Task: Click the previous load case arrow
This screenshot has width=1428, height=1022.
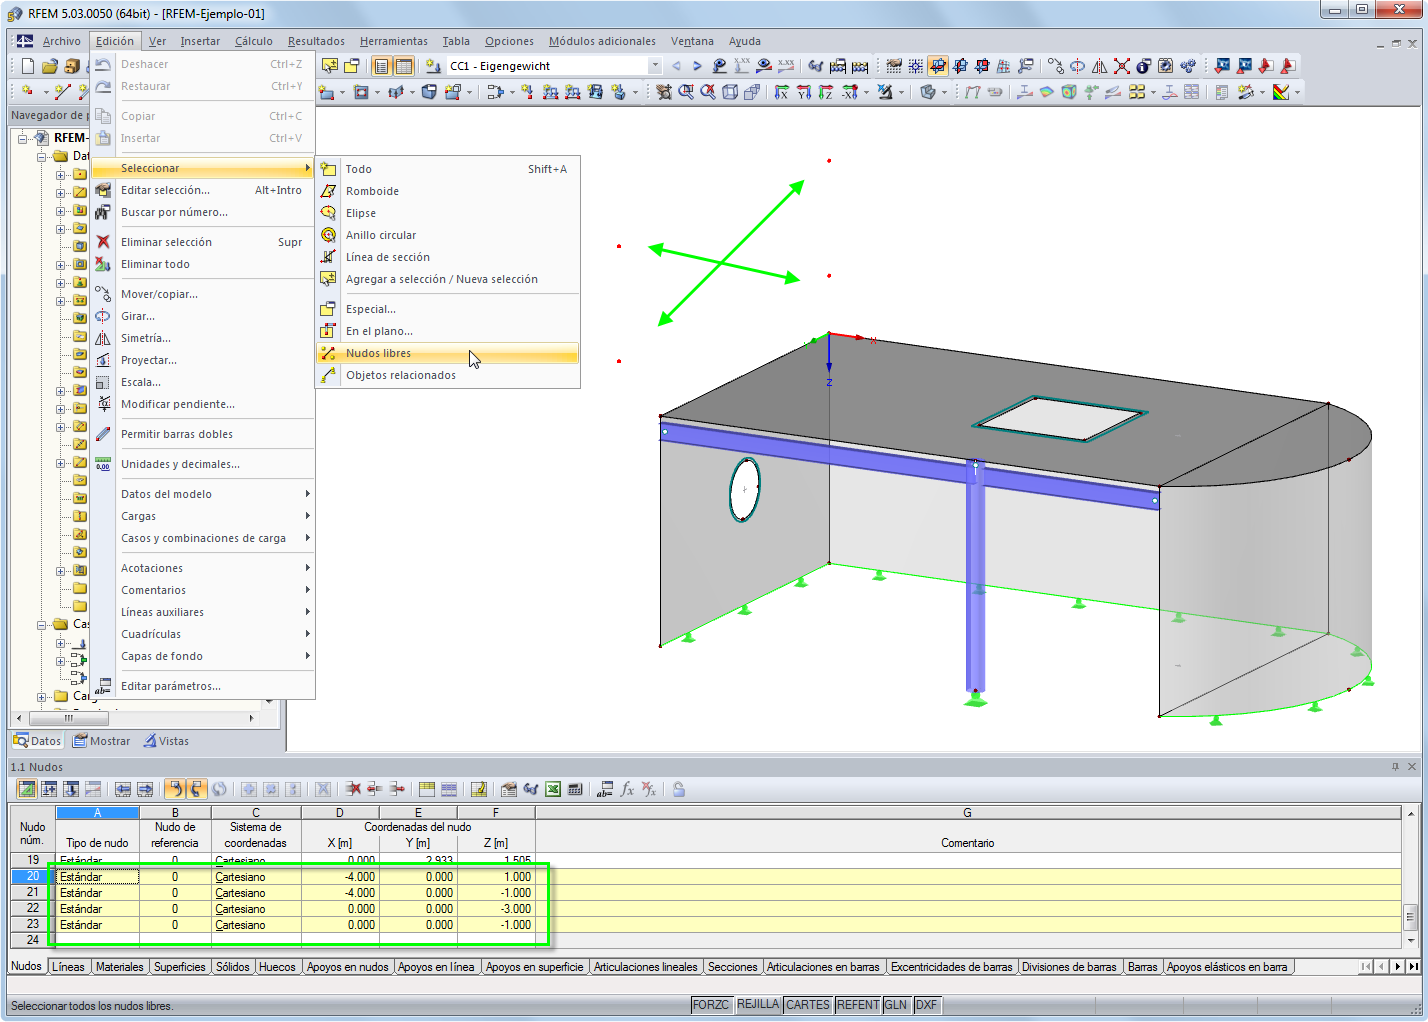Action: pos(677,66)
